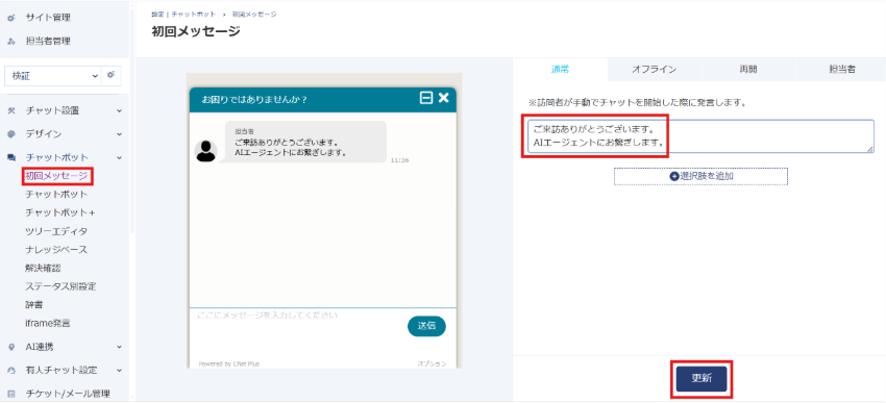Click the AI連携 sidebar icon

(11, 347)
